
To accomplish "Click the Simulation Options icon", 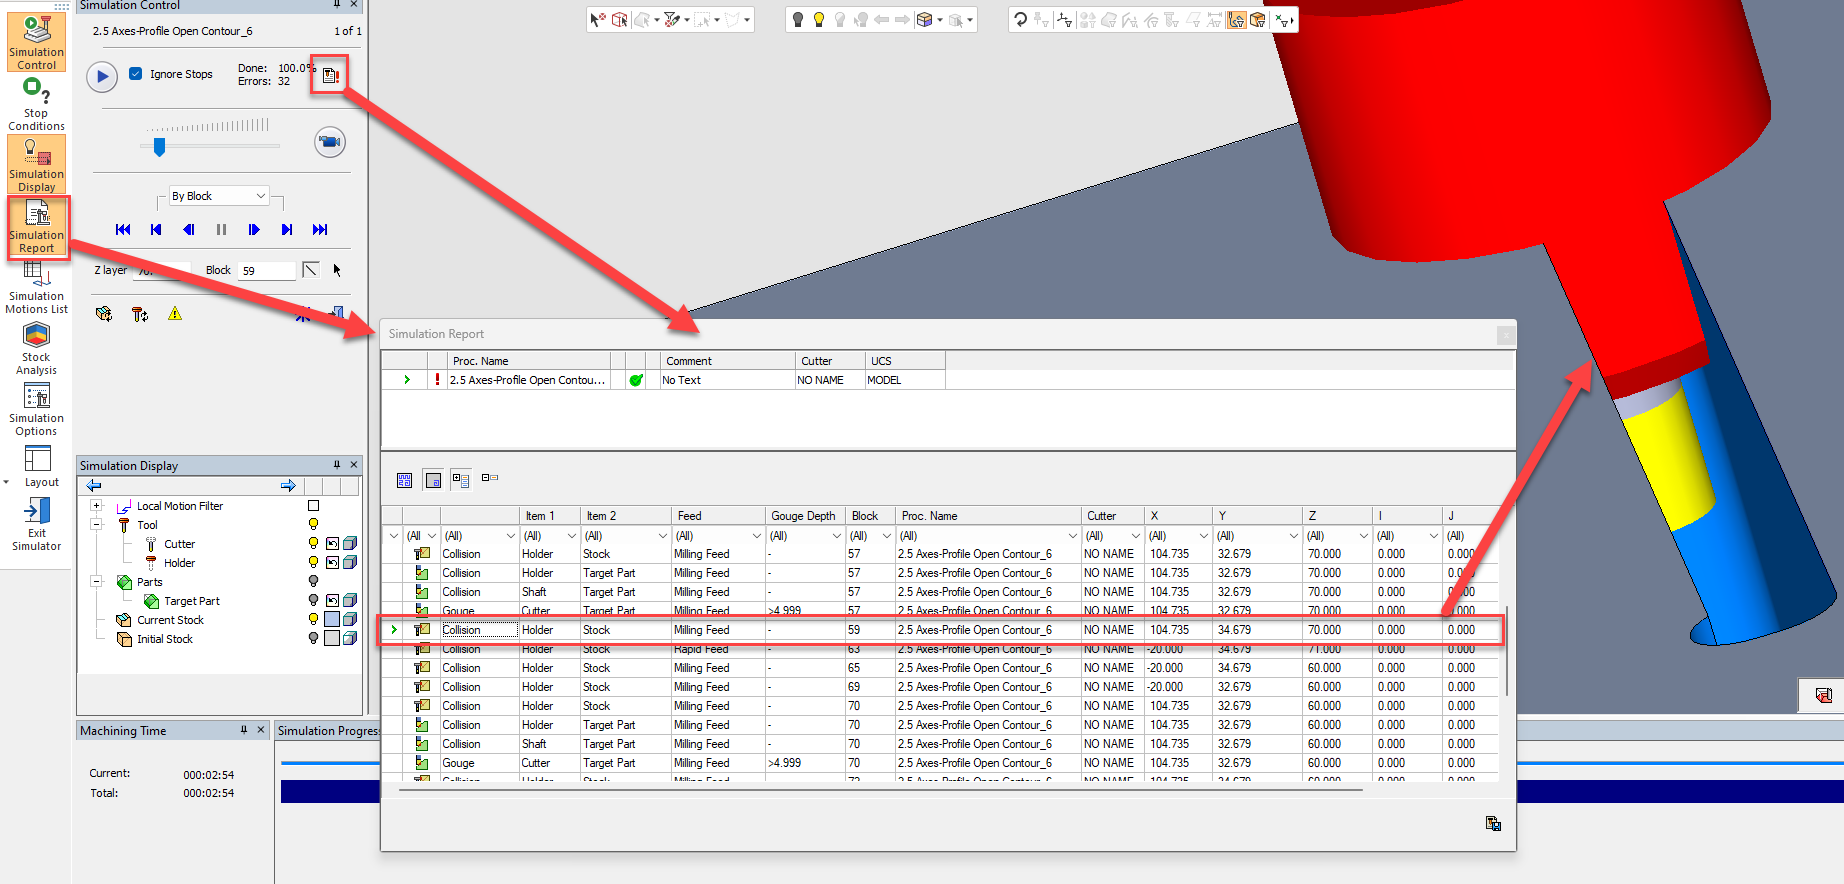I will point(36,408).
